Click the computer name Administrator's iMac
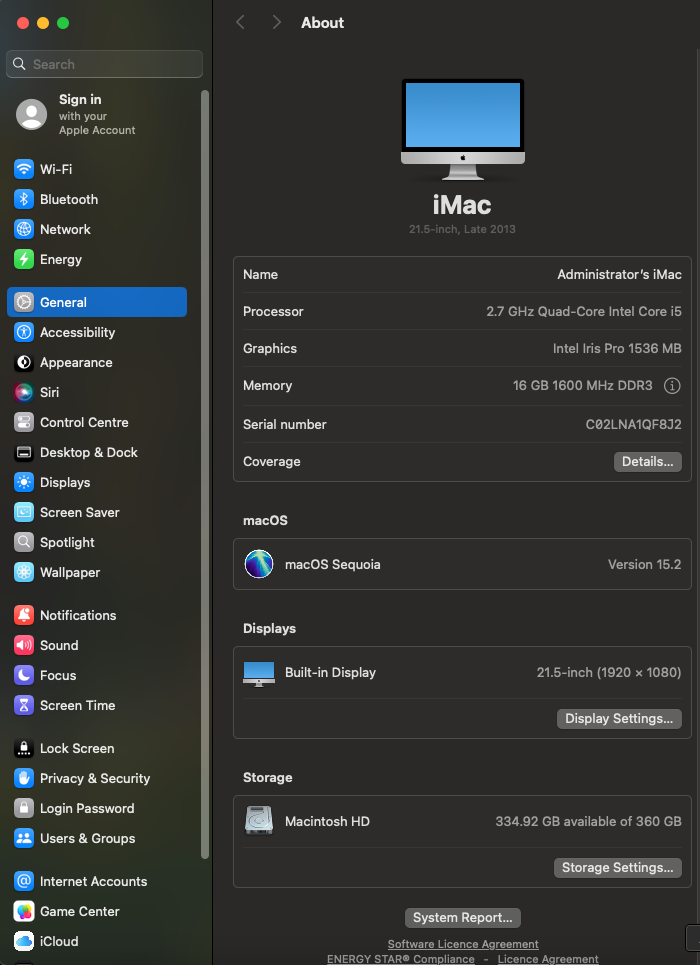Viewport: 700px width, 965px height. [619, 274]
